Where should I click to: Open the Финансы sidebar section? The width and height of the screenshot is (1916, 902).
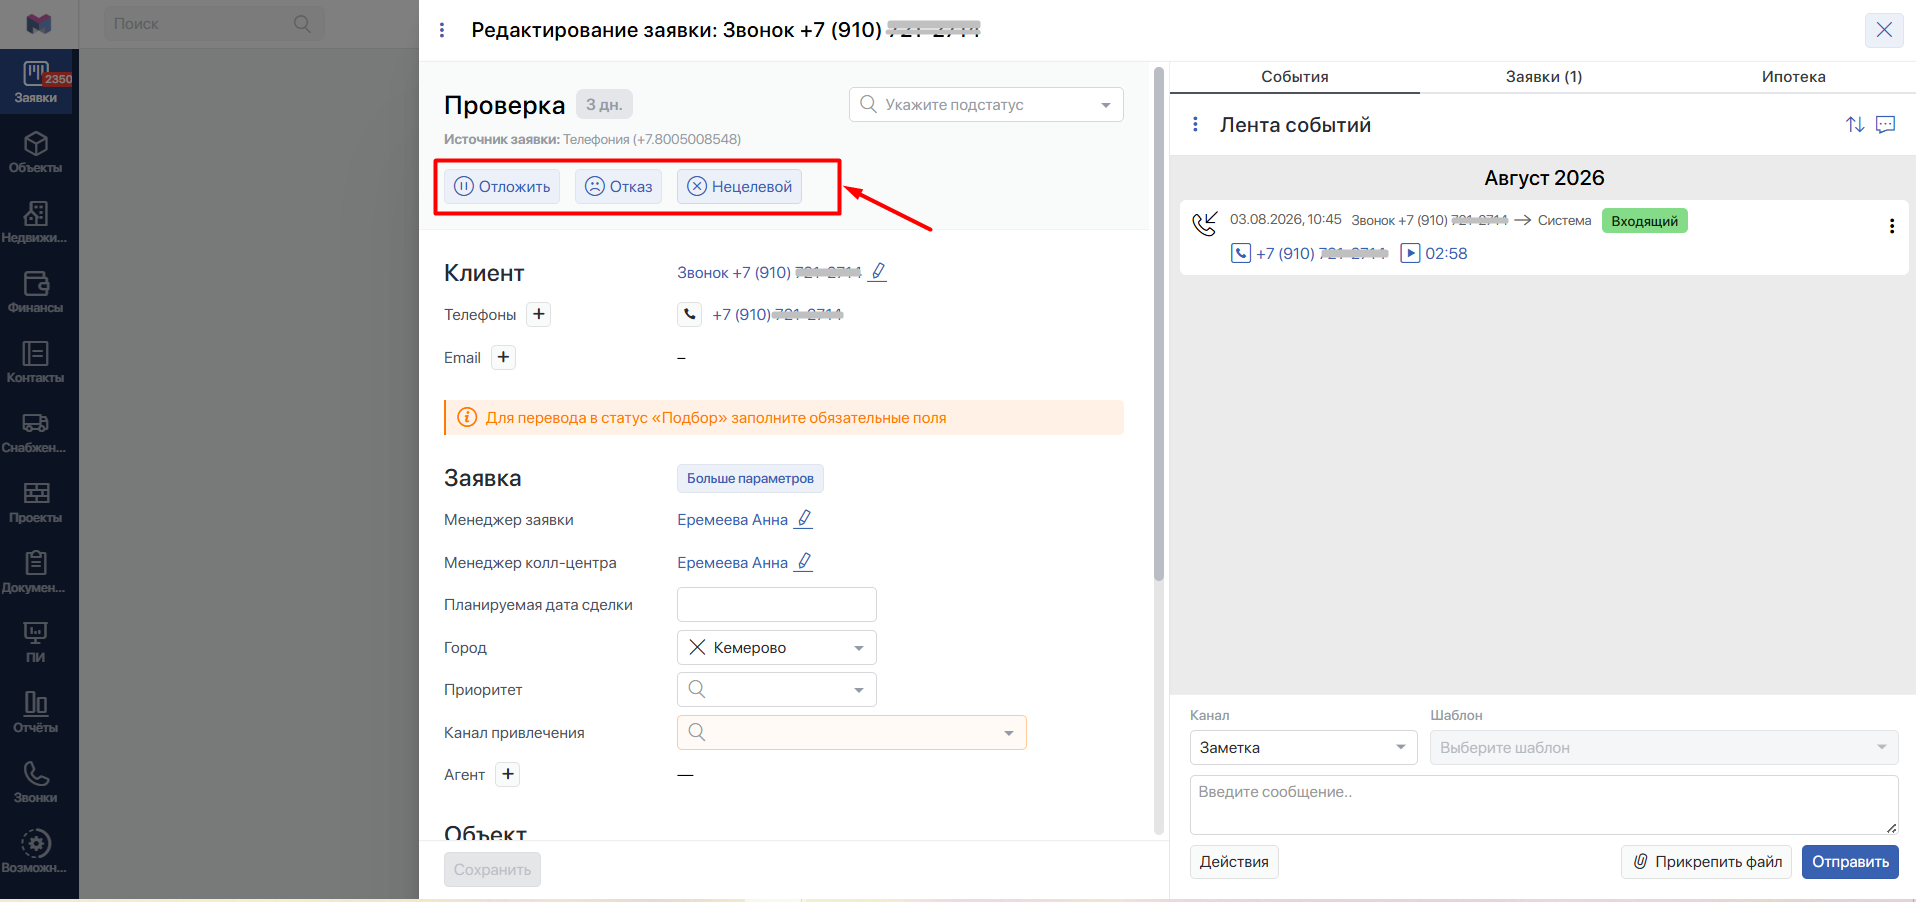pos(36,292)
